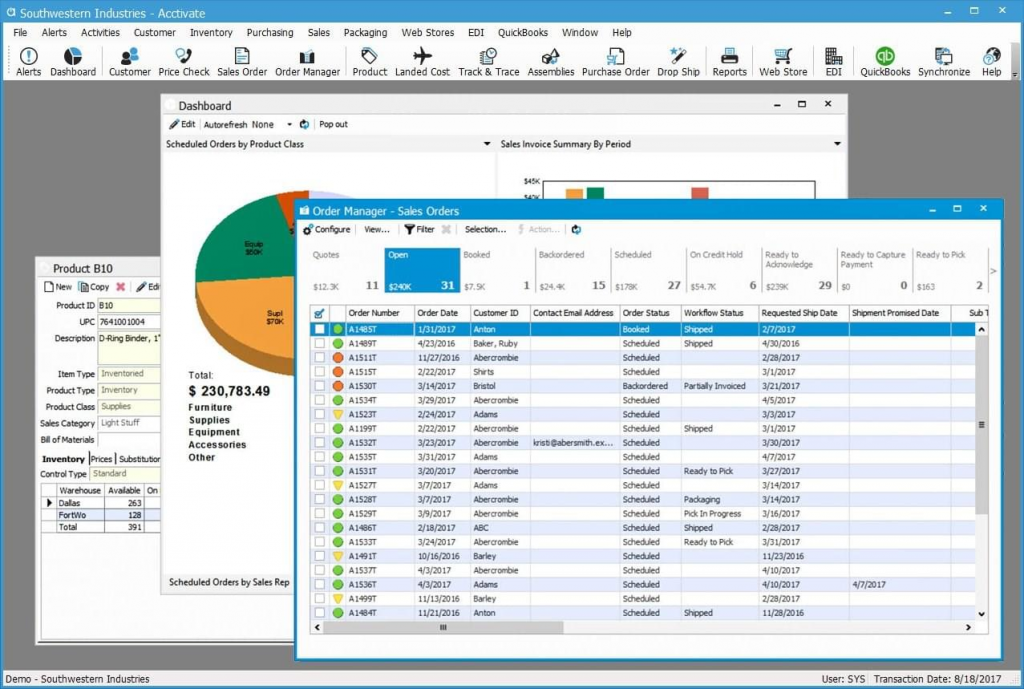Click the Drop Ship toolbar icon
This screenshot has width=1024, height=689.
(x=678, y=60)
